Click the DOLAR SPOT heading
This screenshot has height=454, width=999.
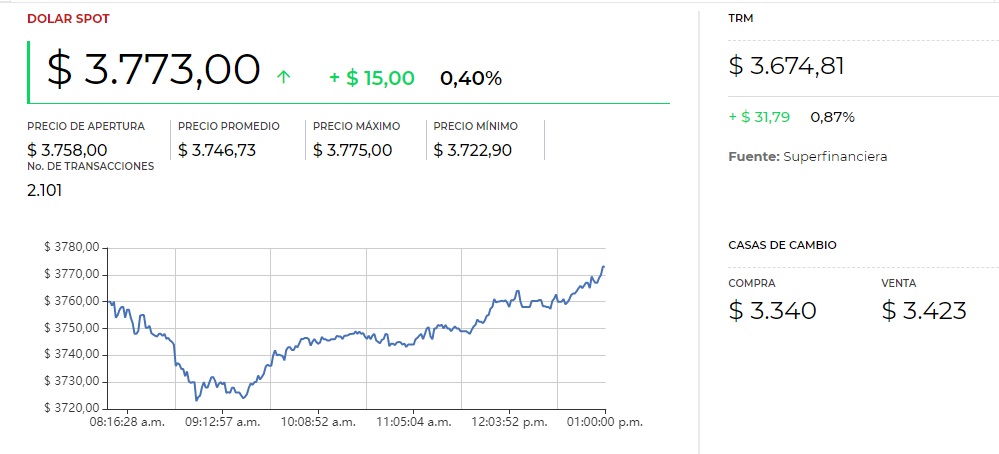click(69, 18)
